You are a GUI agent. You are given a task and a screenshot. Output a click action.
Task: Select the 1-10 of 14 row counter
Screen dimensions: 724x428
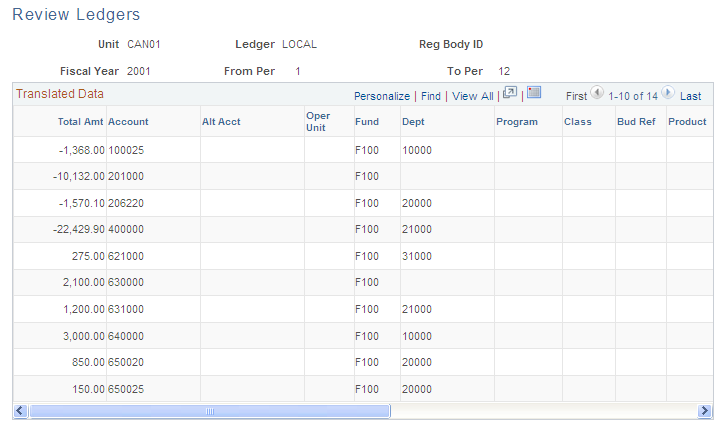(x=633, y=96)
